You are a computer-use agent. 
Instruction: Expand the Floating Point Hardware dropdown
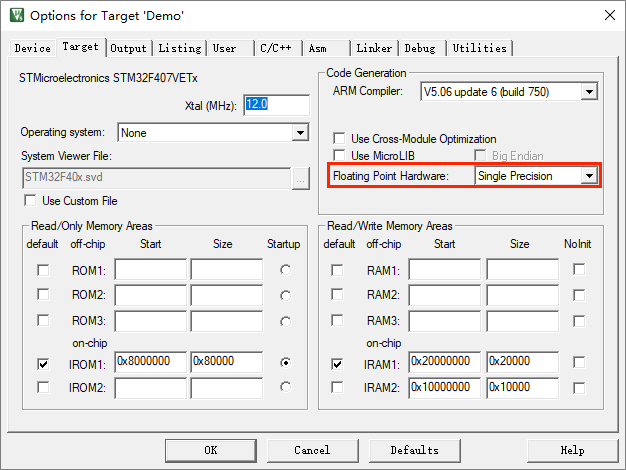click(589, 176)
